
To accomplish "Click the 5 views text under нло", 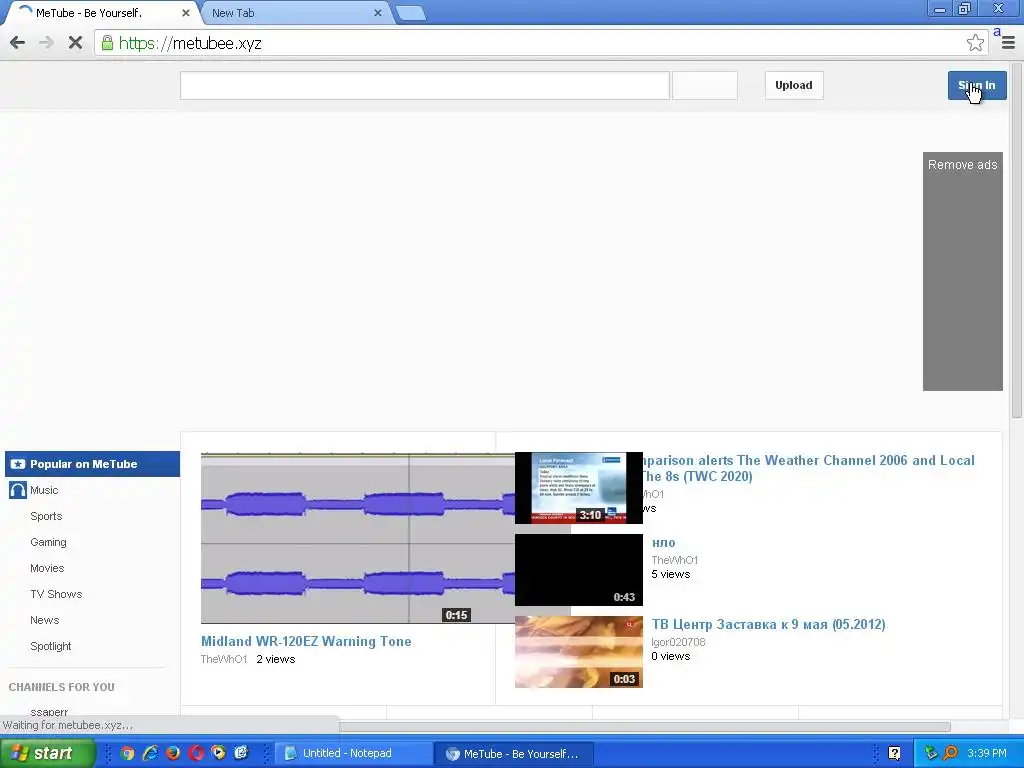I will click(671, 575).
